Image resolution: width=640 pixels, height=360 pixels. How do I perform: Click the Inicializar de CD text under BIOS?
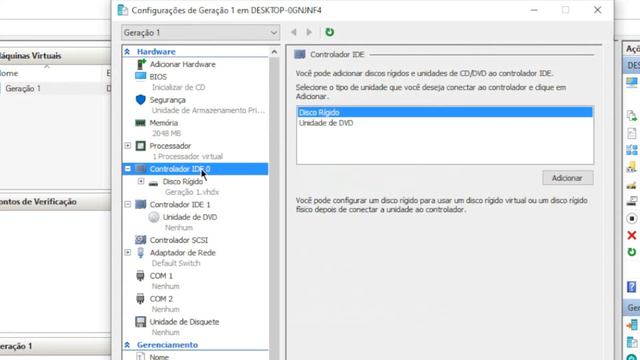pyautogui.click(x=178, y=87)
